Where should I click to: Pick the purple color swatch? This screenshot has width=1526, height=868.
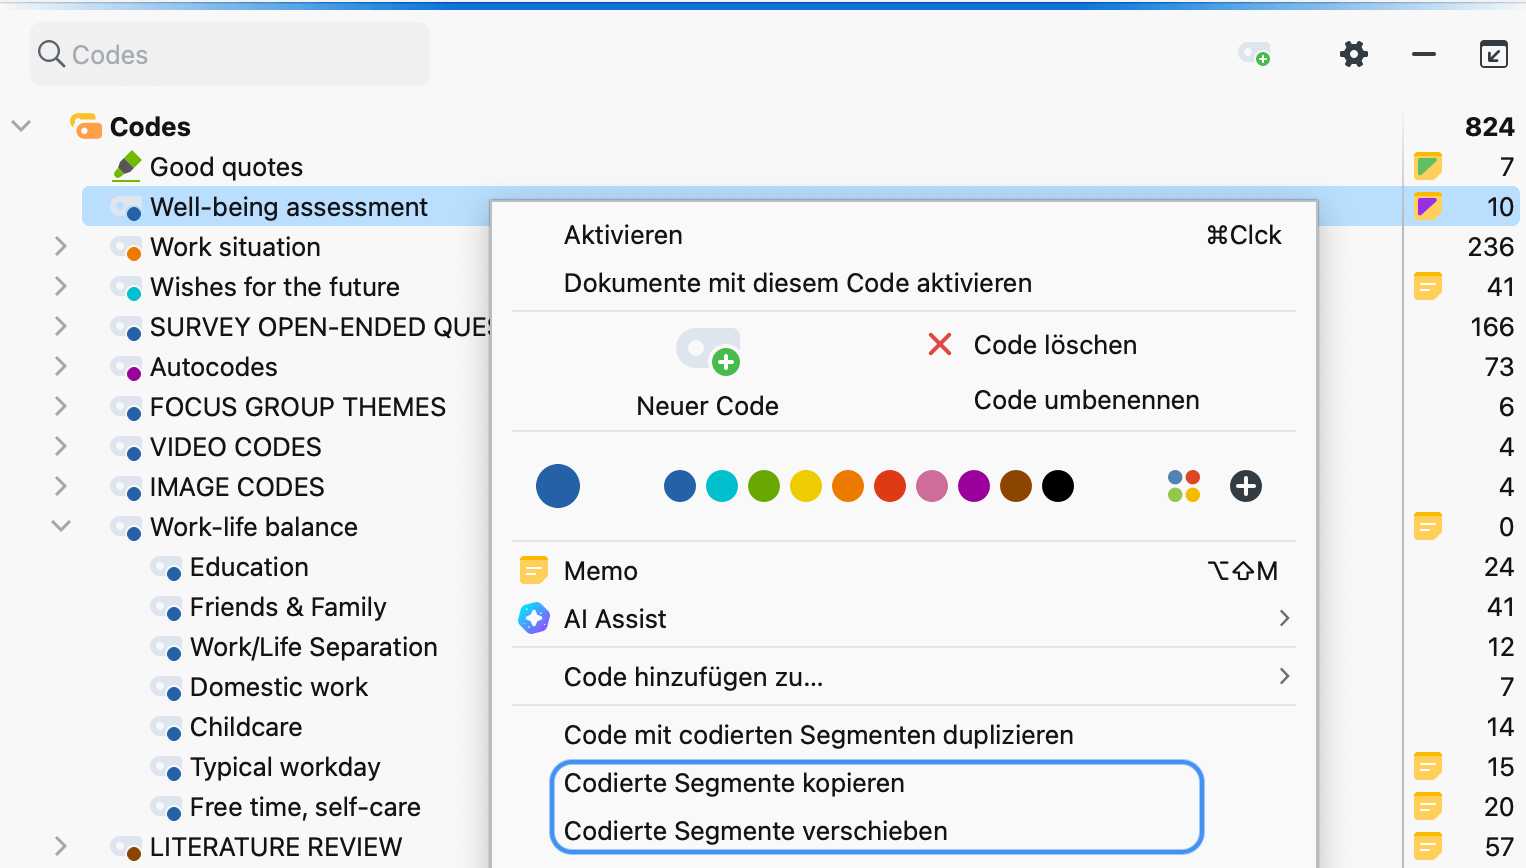(x=974, y=486)
